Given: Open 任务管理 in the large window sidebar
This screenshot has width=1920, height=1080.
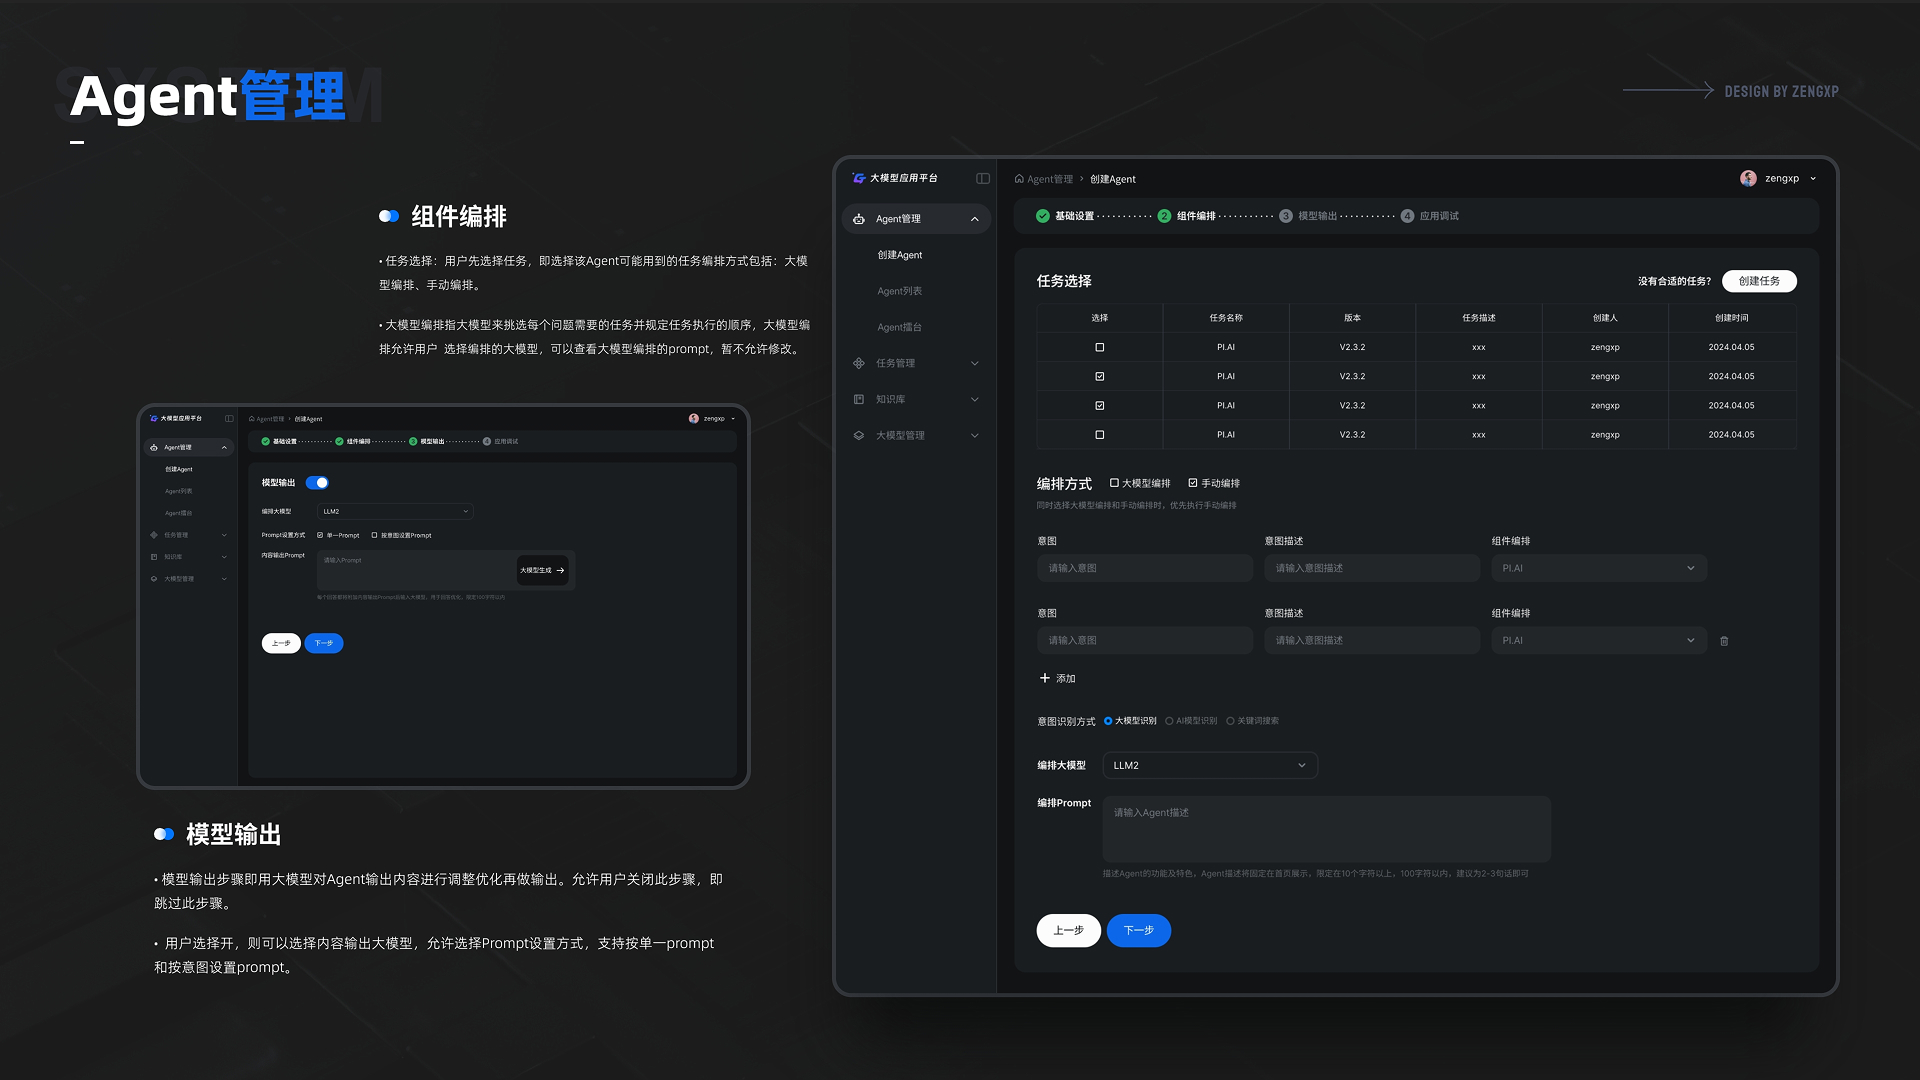Looking at the screenshot, I should [915, 363].
